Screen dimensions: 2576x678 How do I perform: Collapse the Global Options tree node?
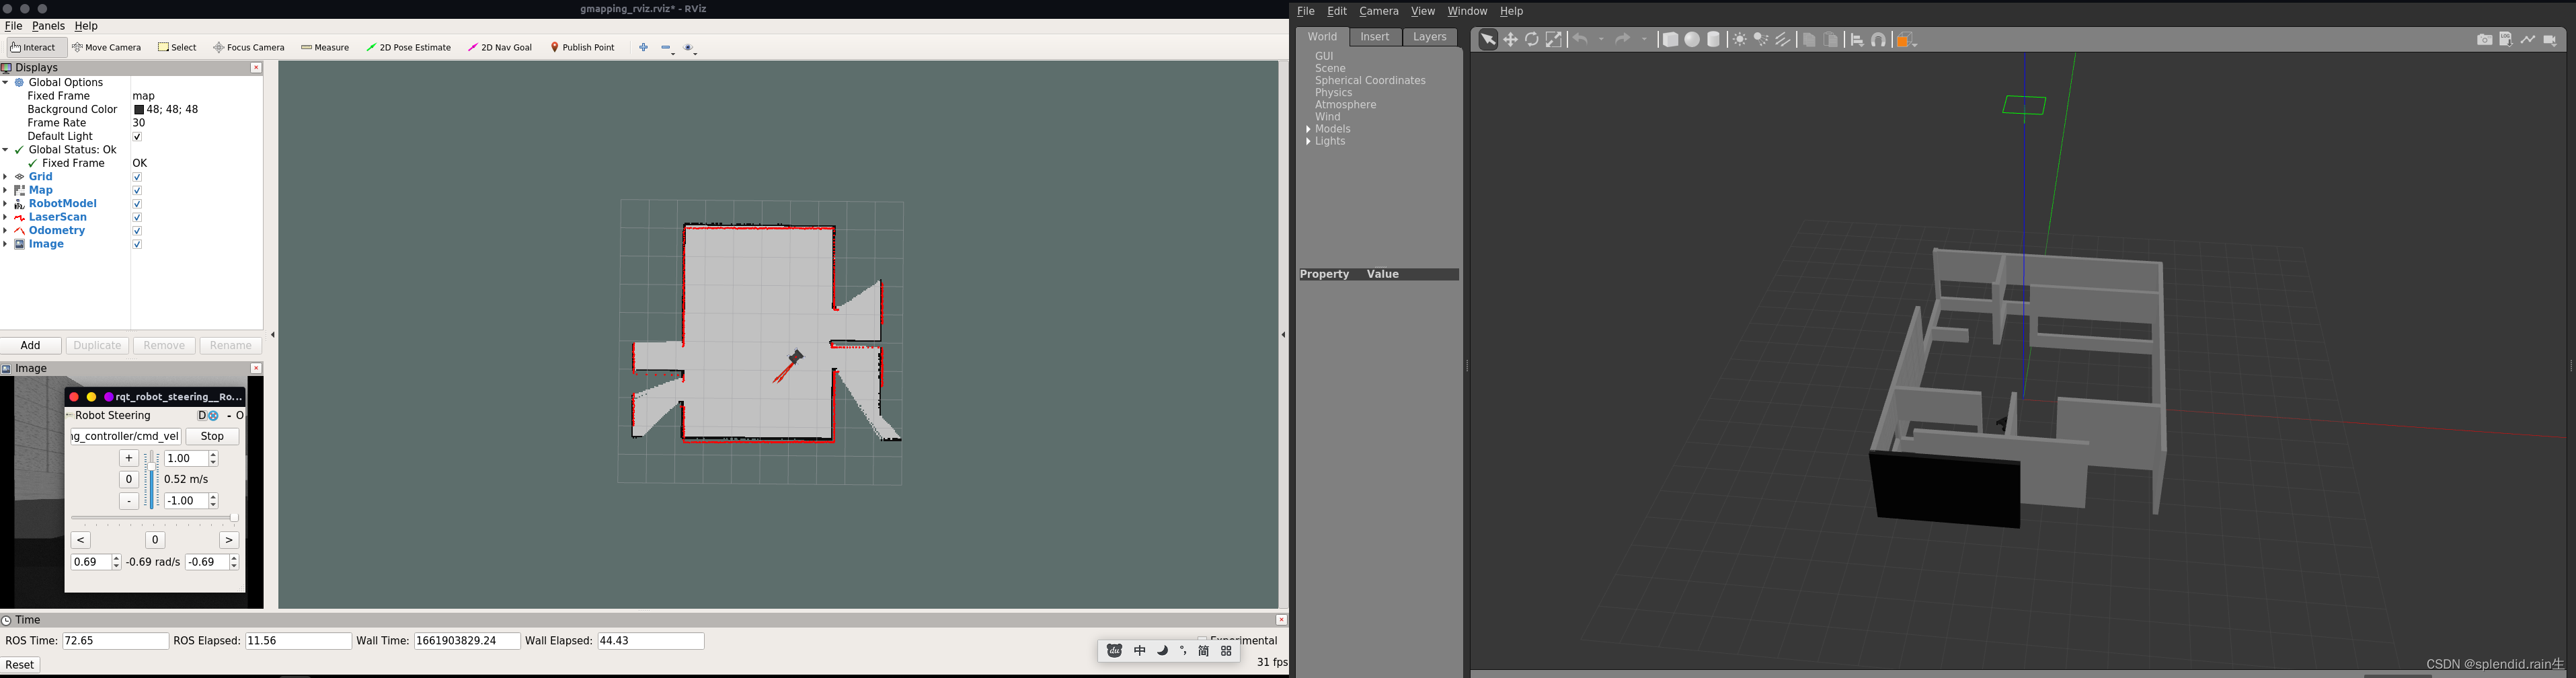[x=6, y=83]
